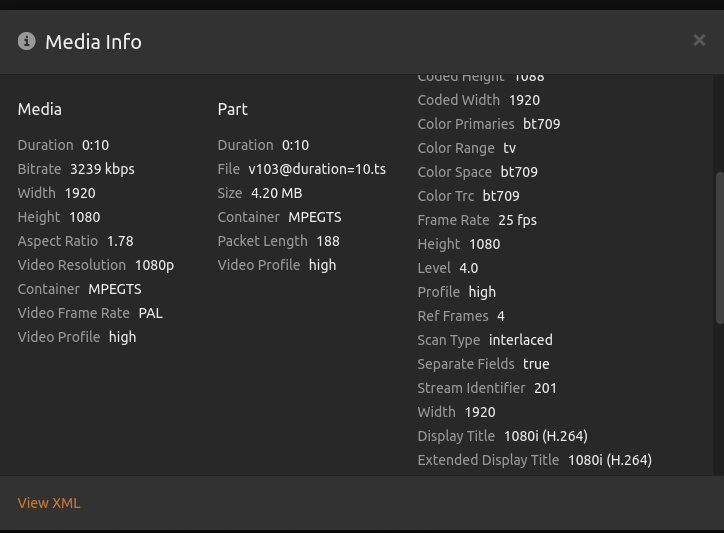Click the 3239 kbps bitrate value

click(102, 169)
